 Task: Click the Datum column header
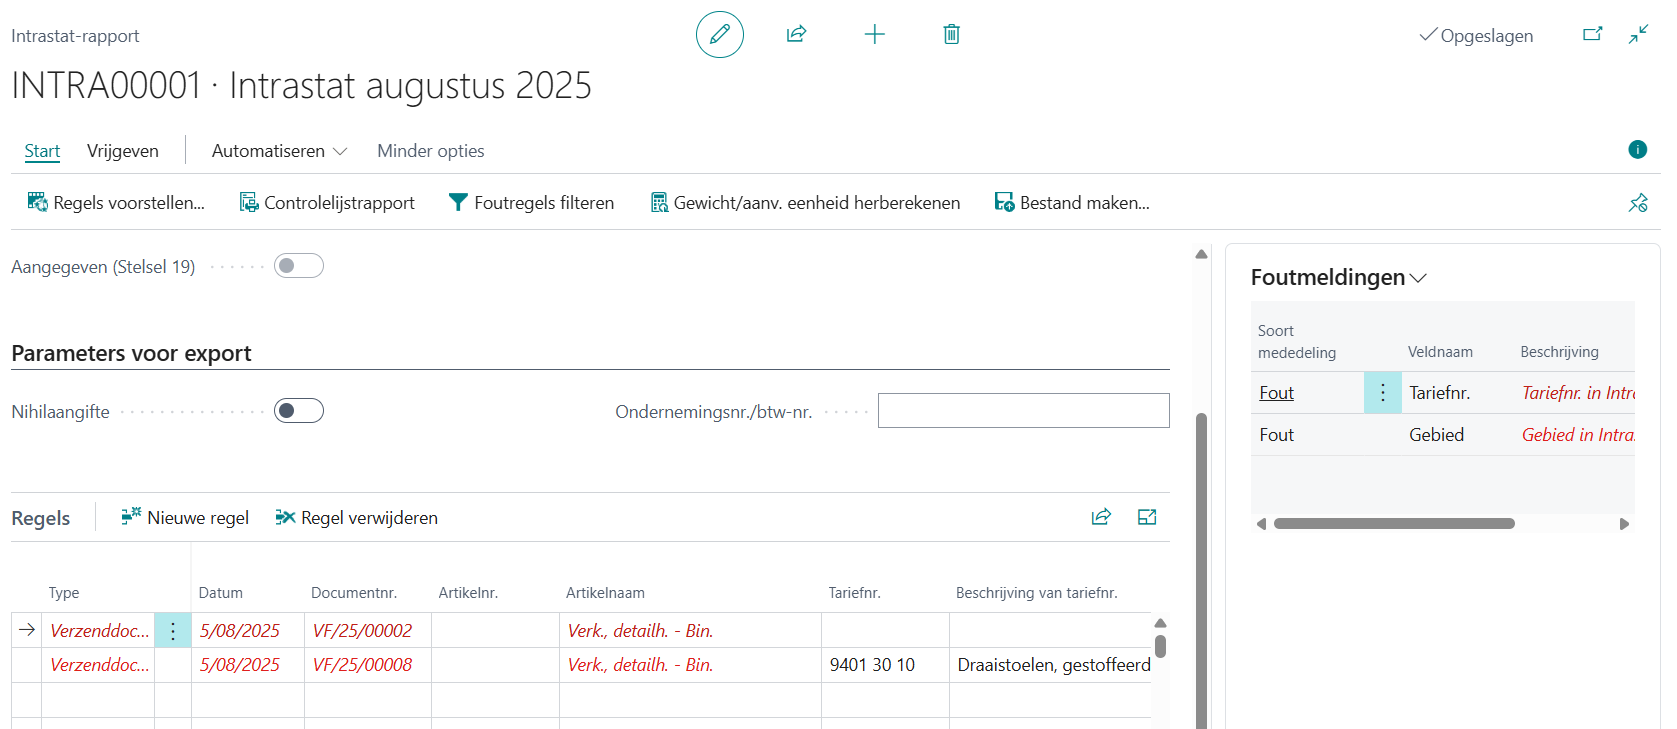click(x=220, y=593)
